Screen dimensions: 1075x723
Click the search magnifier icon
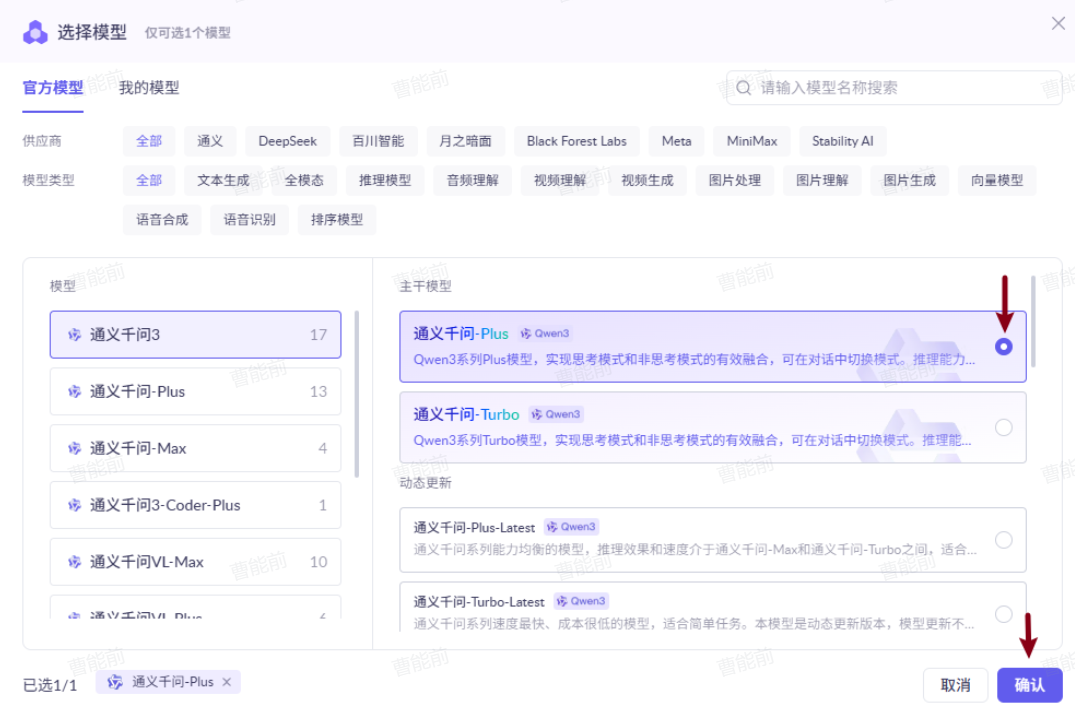click(744, 88)
